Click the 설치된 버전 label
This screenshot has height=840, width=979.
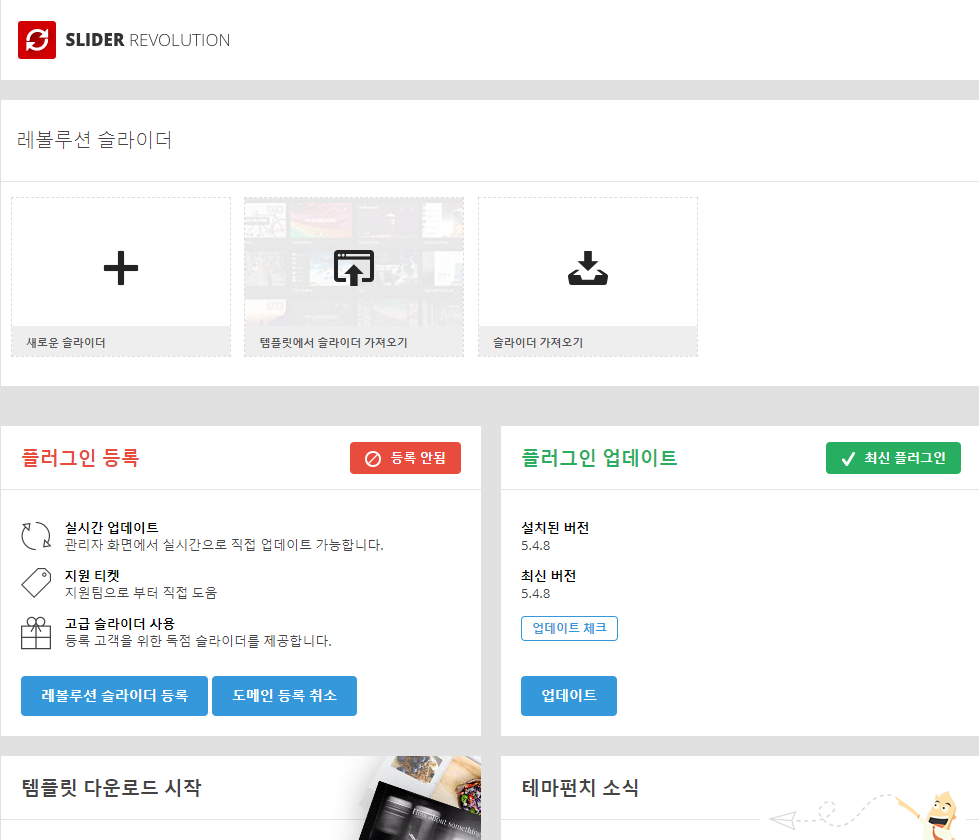click(x=555, y=528)
